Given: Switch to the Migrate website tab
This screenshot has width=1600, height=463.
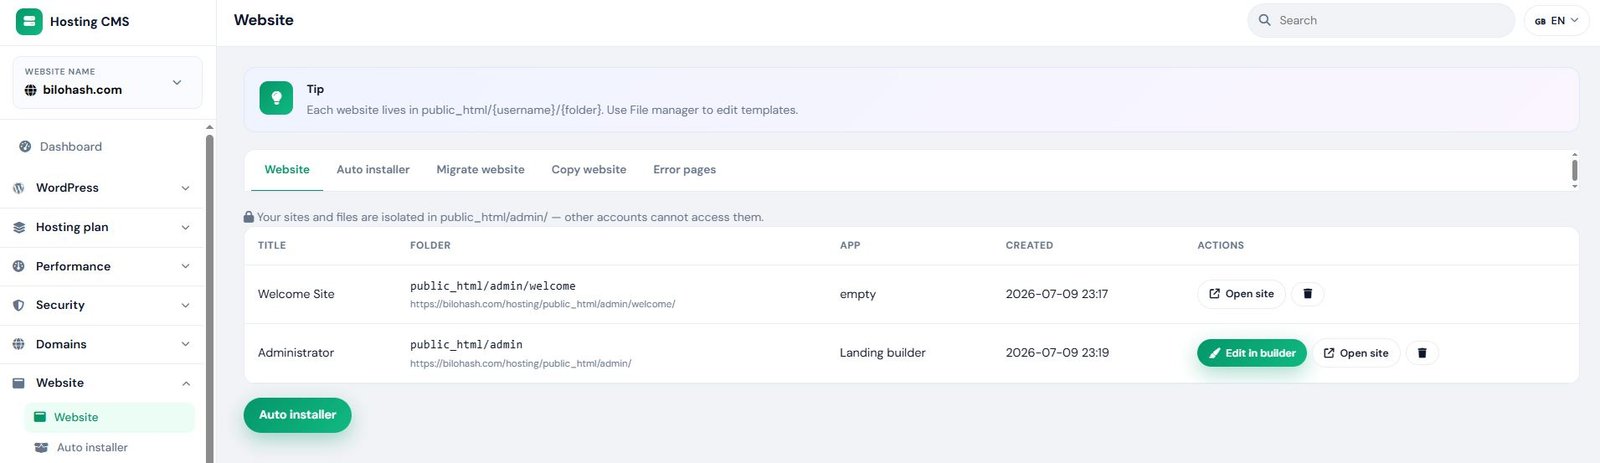Looking at the screenshot, I should tap(480, 170).
